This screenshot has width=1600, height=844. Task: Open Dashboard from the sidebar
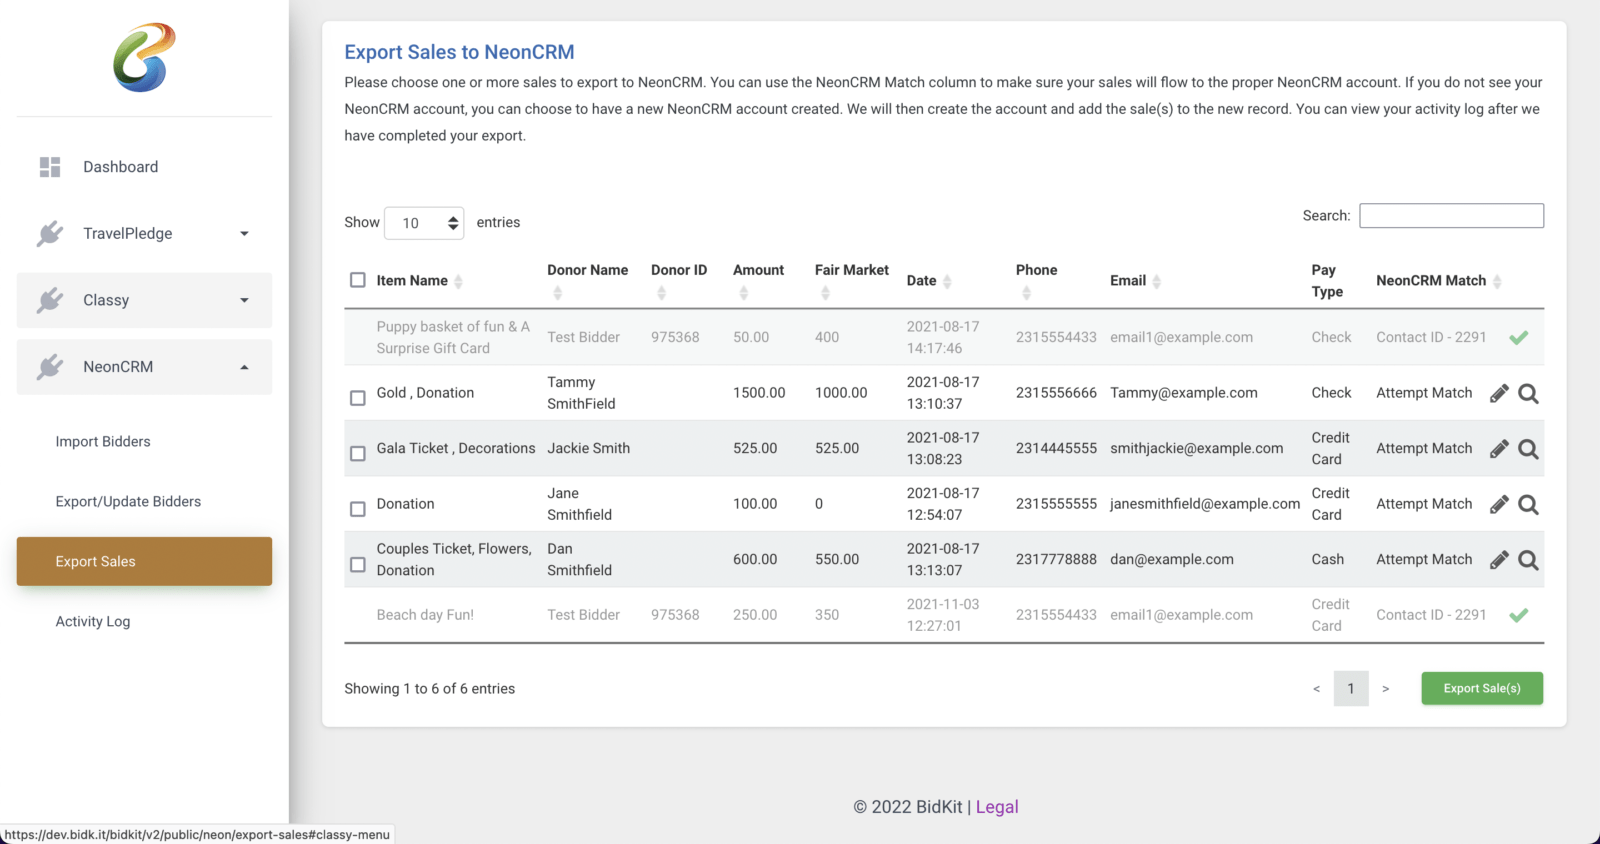coord(144,167)
